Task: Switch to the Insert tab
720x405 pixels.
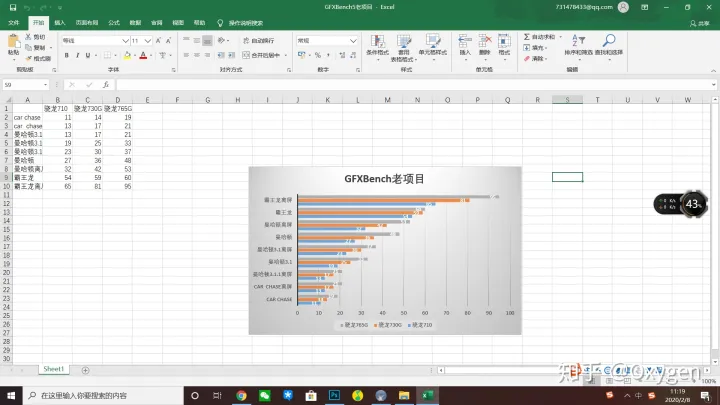Action: pos(60,23)
